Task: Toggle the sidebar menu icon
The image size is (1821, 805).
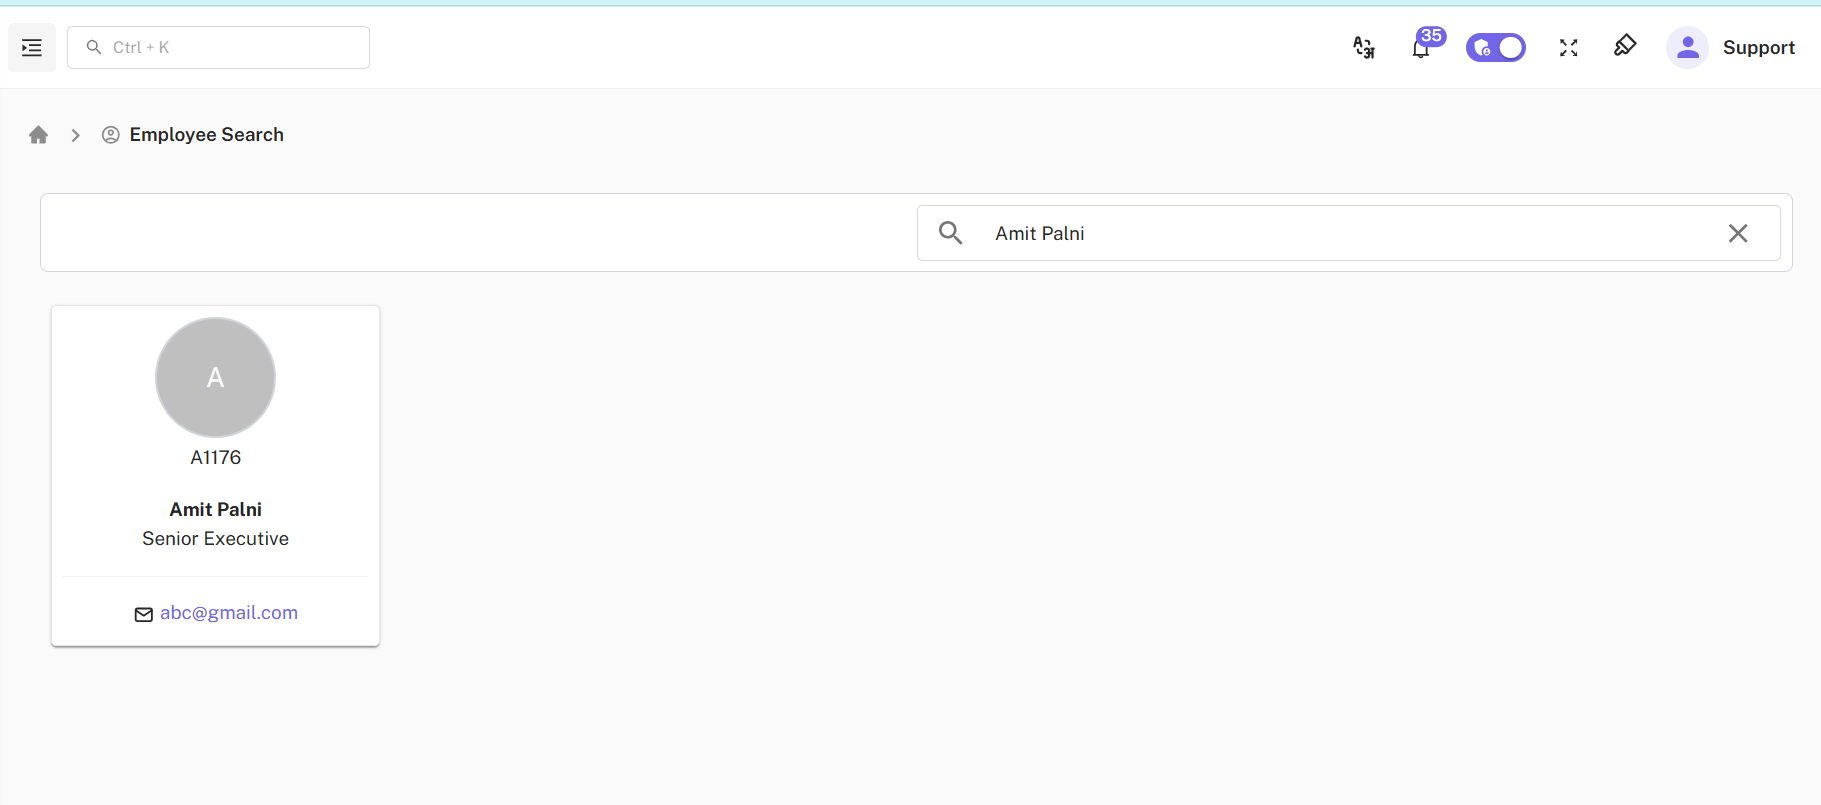Action: (32, 47)
